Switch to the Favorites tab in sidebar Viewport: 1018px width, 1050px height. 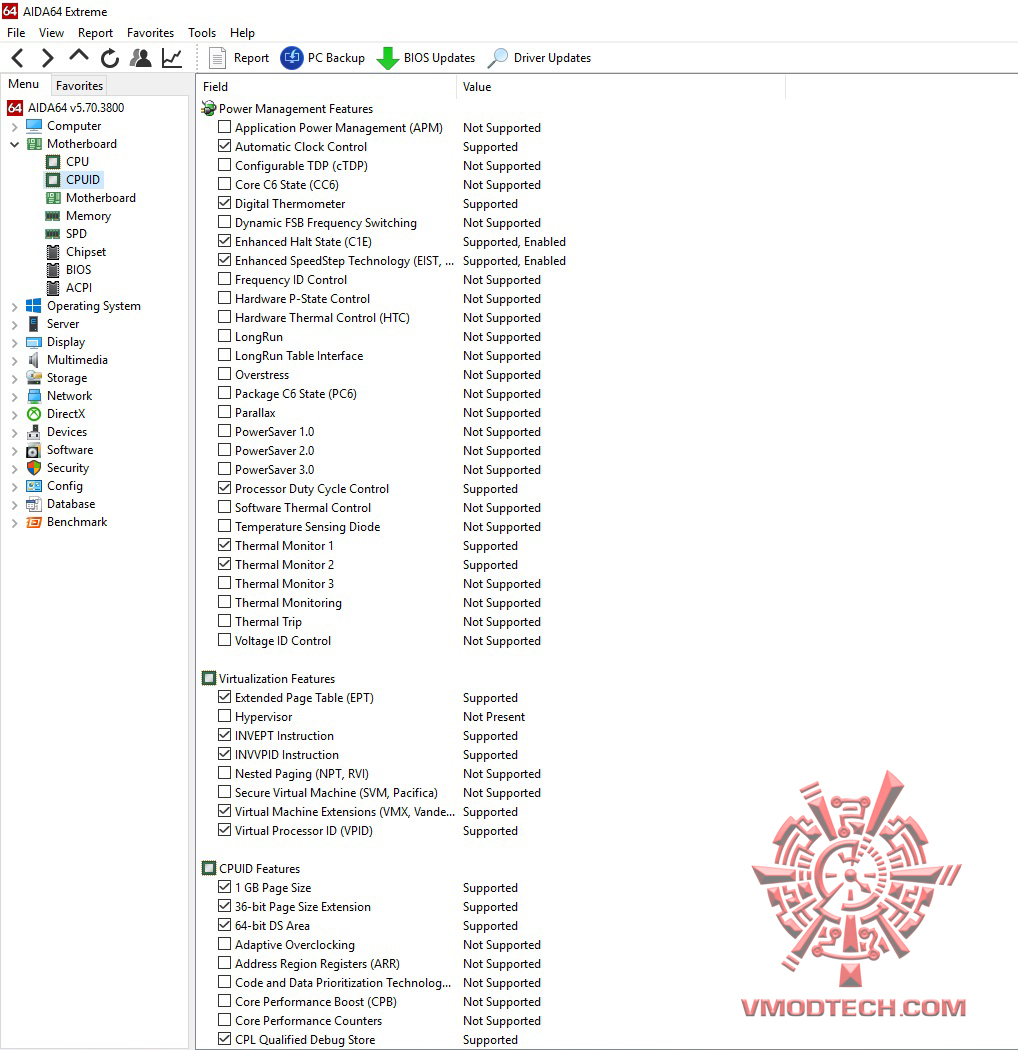tap(79, 86)
